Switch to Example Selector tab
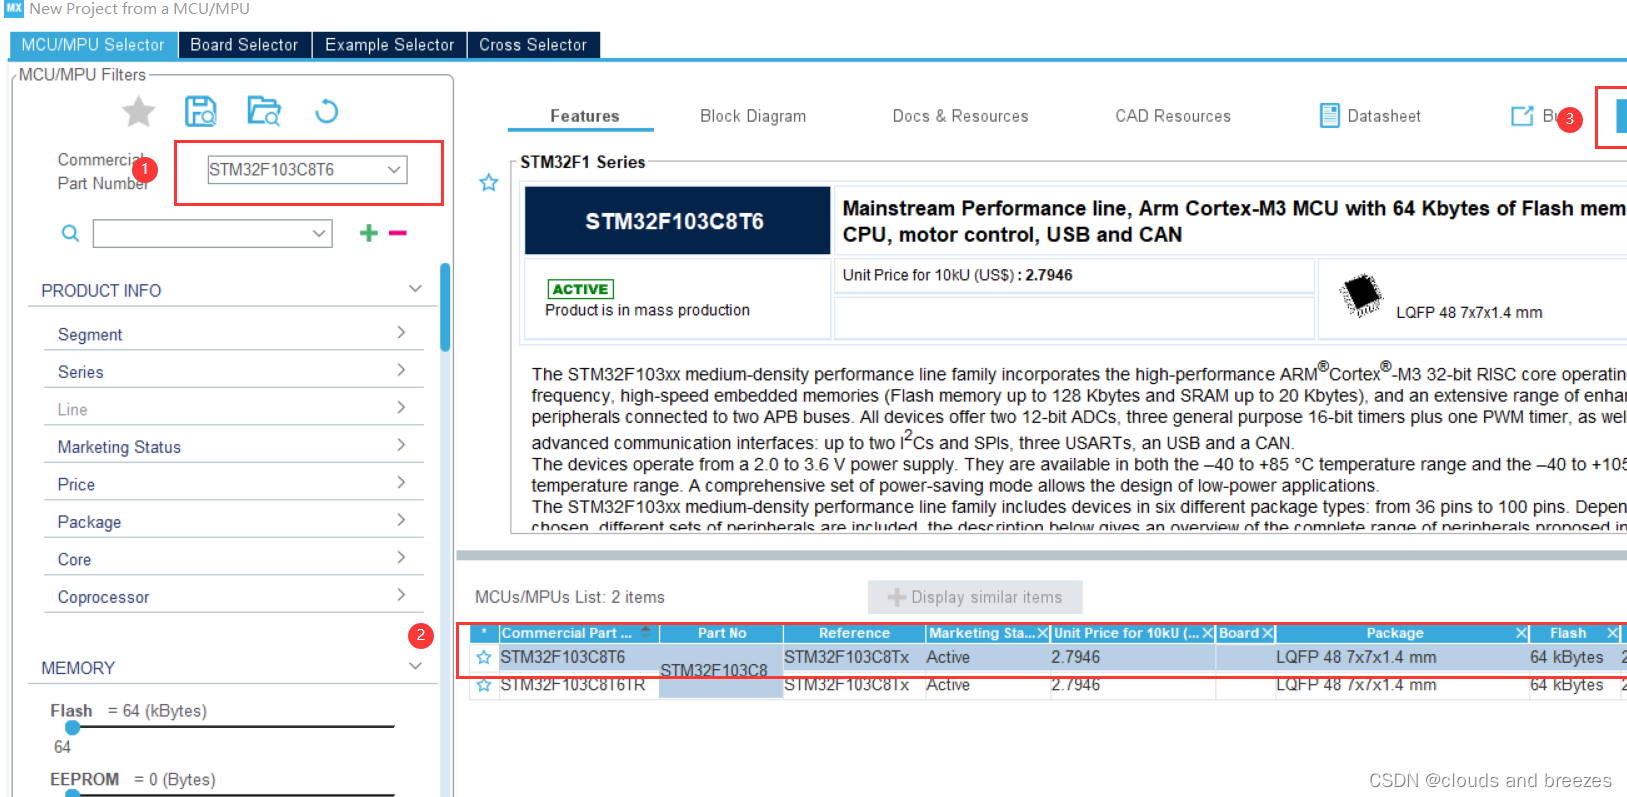This screenshot has width=1627, height=797. coord(390,45)
